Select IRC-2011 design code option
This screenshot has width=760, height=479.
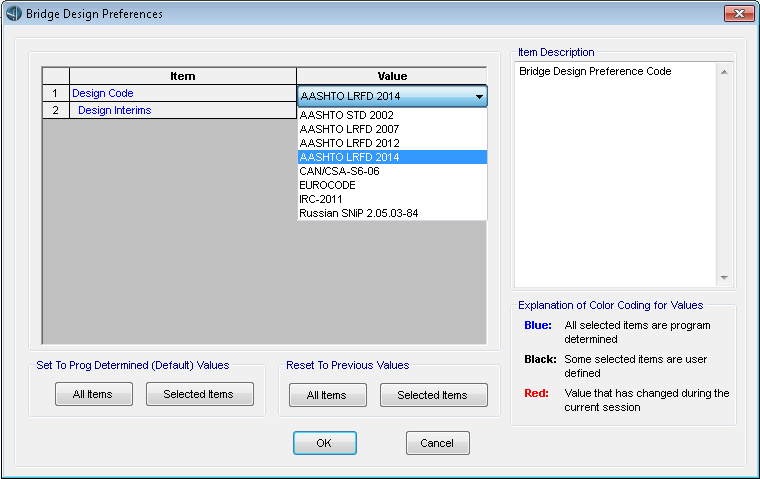[x=392, y=199]
